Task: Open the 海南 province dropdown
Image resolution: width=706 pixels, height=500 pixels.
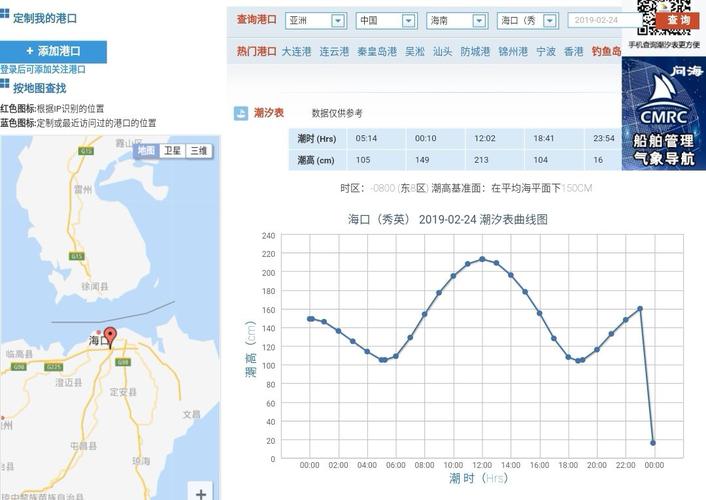Action: [457, 21]
